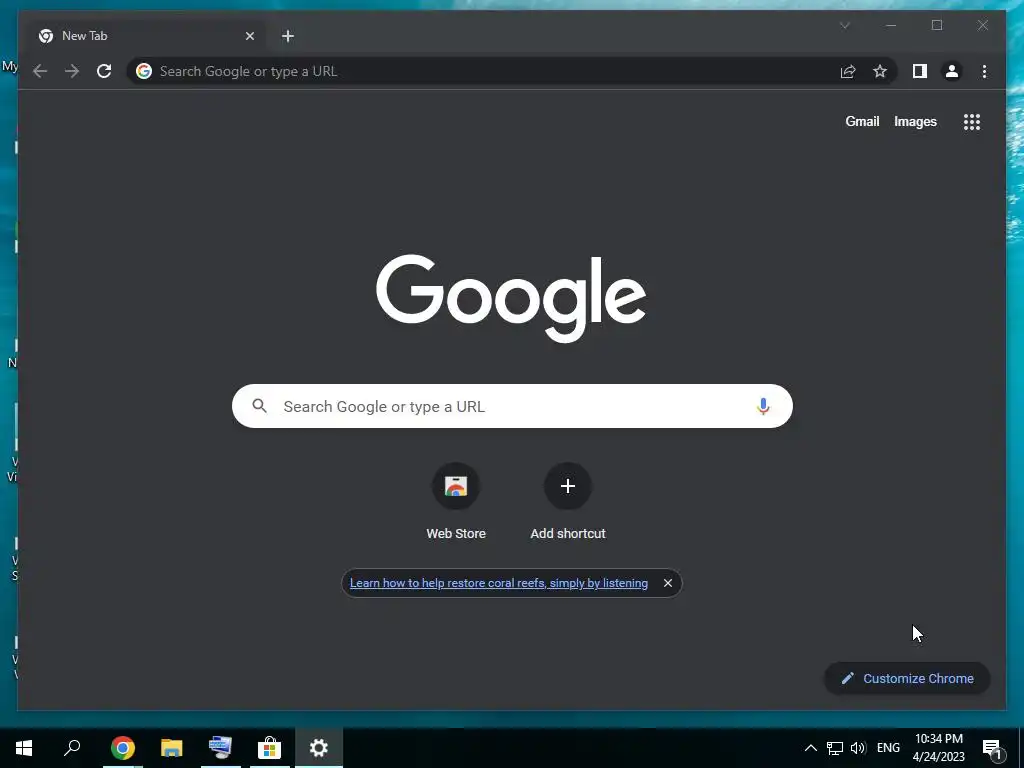Bookmark this tab with the star icon
This screenshot has height=768, width=1024.
pos(880,71)
